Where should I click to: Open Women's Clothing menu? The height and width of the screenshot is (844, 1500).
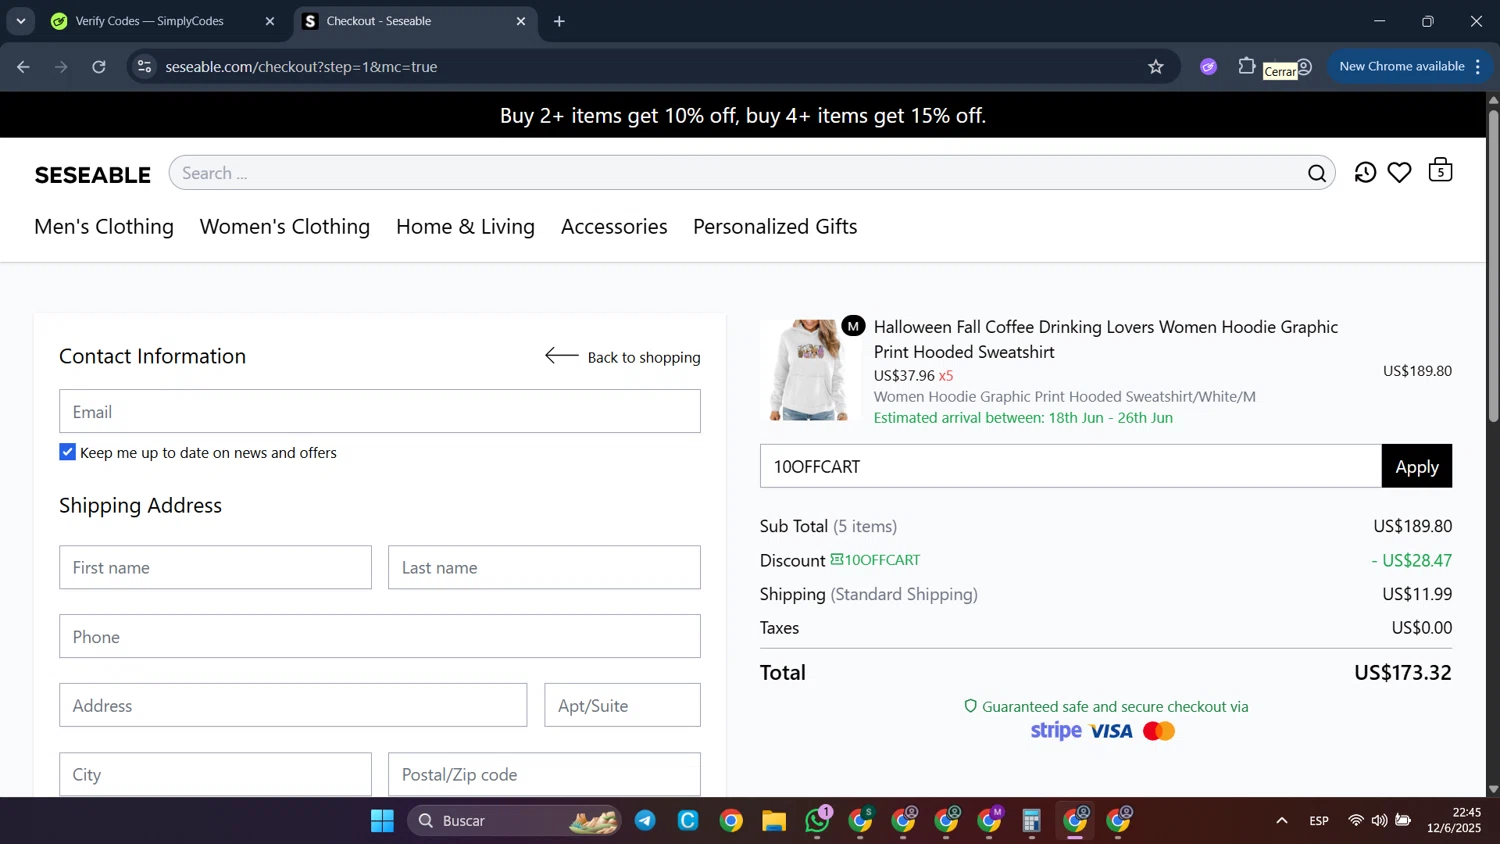(x=285, y=227)
